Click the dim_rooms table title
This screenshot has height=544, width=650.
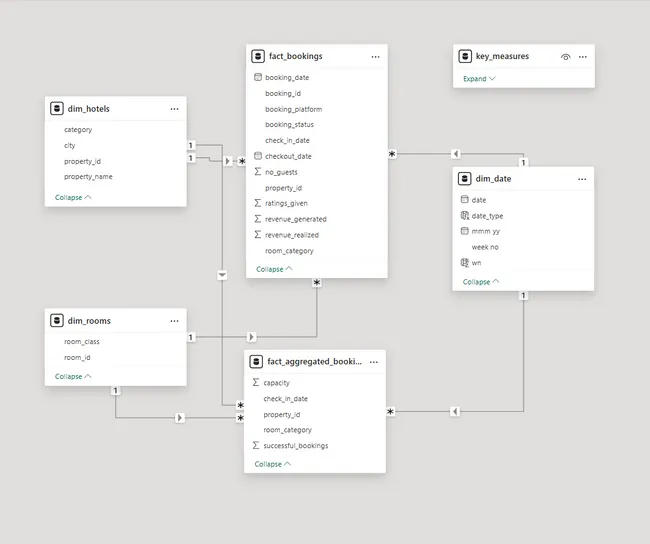(89, 321)
